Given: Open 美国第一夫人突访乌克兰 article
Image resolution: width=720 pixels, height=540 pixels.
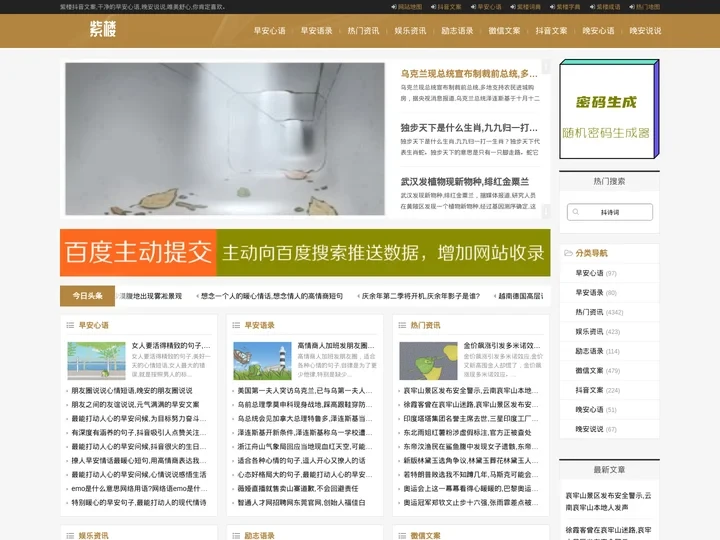Looking at the screenshot, I should click(305, 391).
